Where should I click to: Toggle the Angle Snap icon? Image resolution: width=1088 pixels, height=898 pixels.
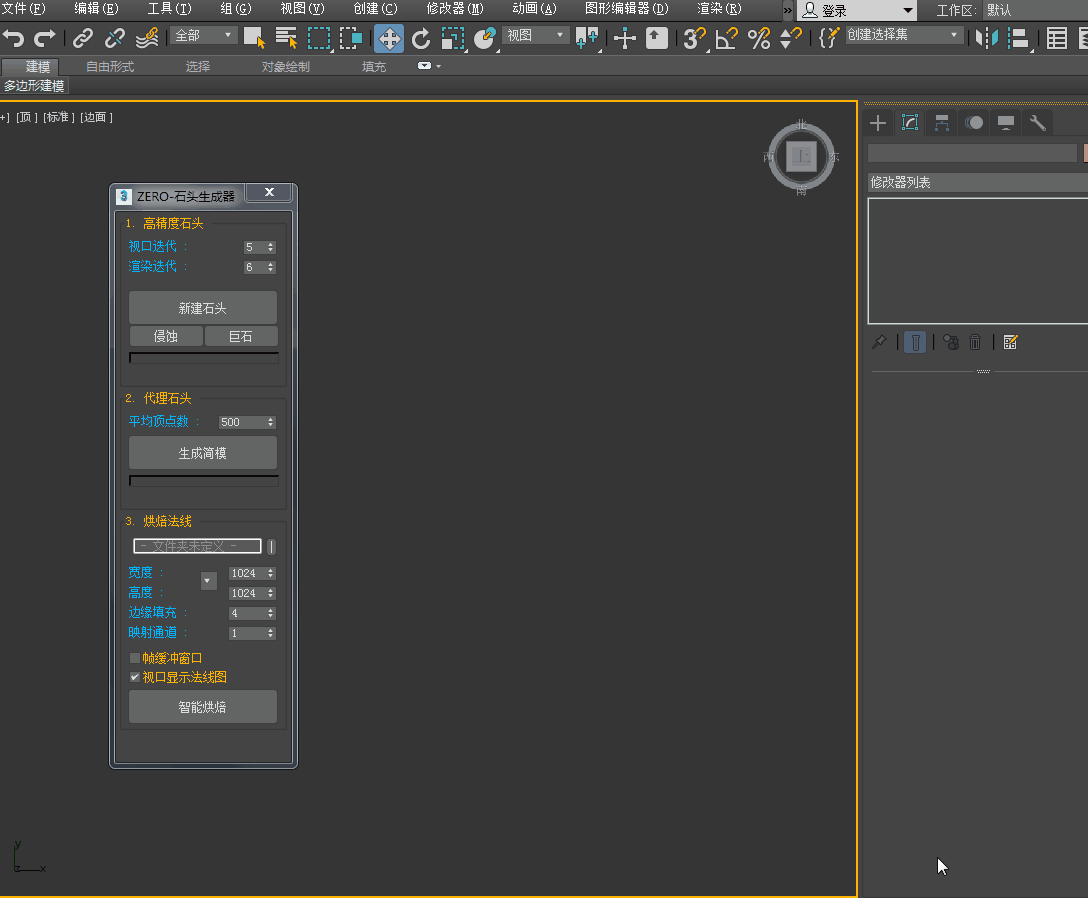726,38
